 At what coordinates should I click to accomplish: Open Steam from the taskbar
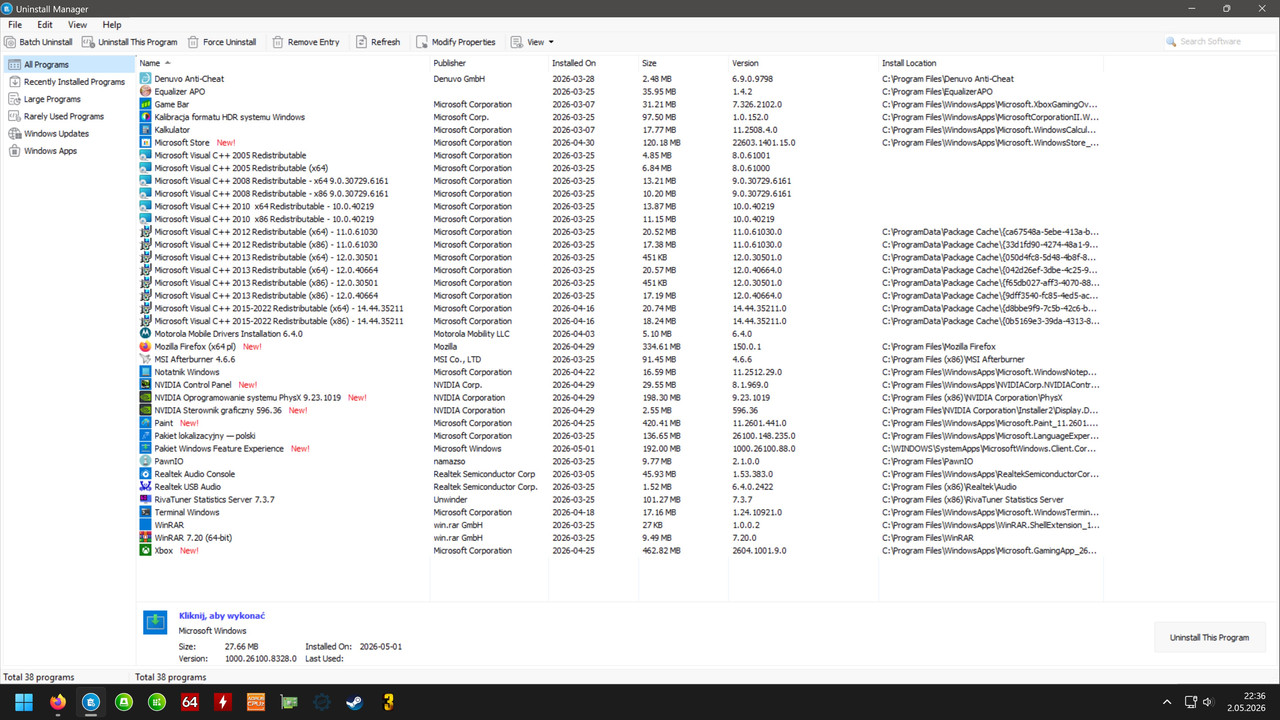click(x=354, y=702)
